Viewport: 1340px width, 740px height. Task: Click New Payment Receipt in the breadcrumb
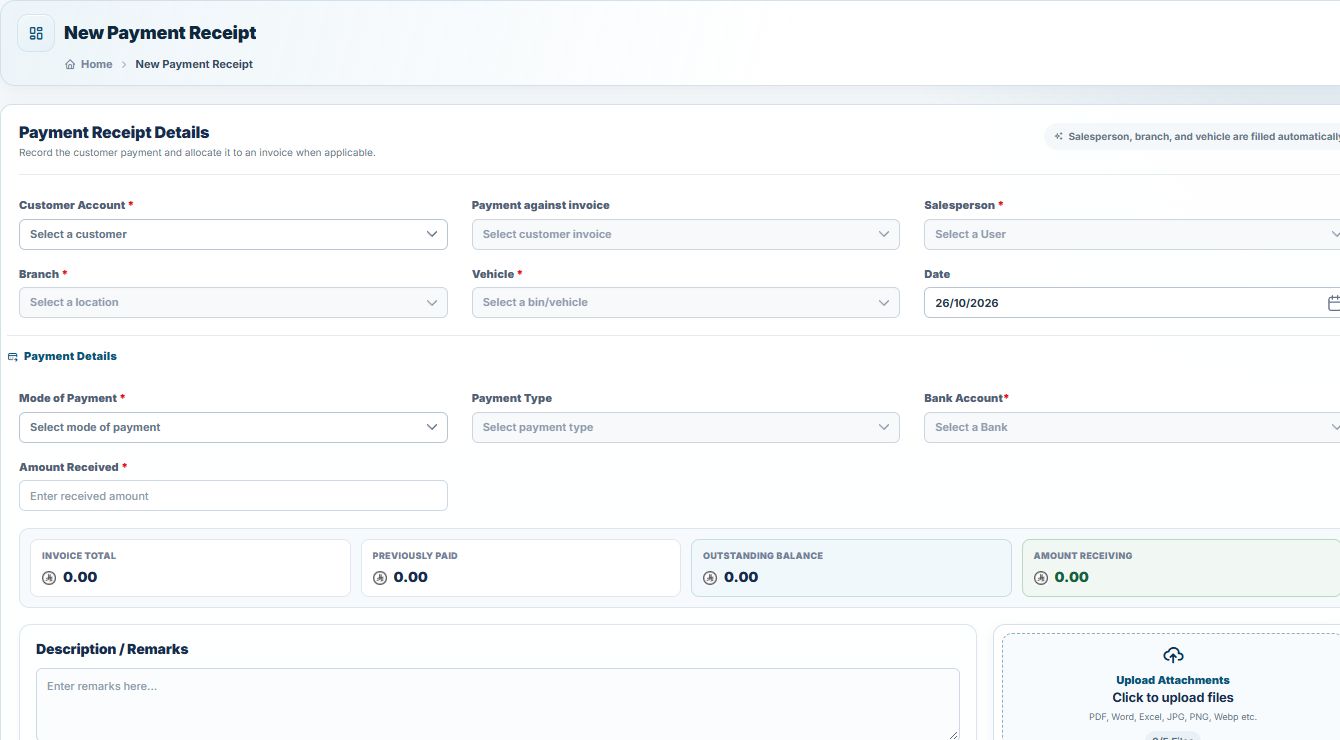[x=194, y=64]
